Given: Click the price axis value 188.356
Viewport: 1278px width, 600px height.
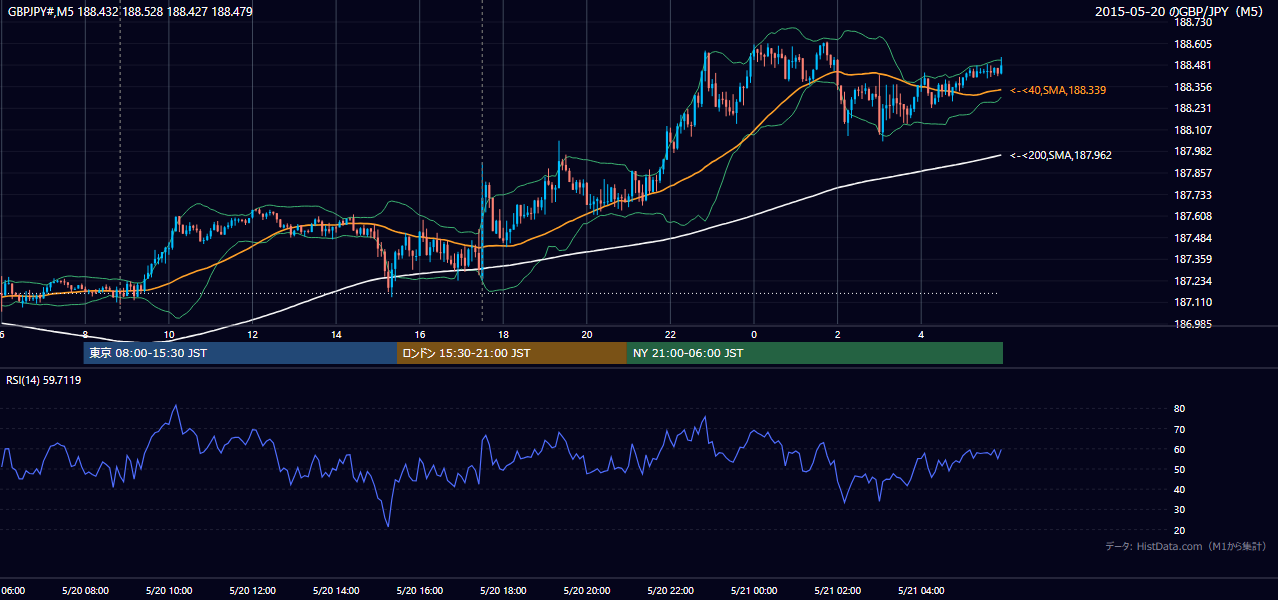Looking at the screenshot, I should coord(1192,87).
